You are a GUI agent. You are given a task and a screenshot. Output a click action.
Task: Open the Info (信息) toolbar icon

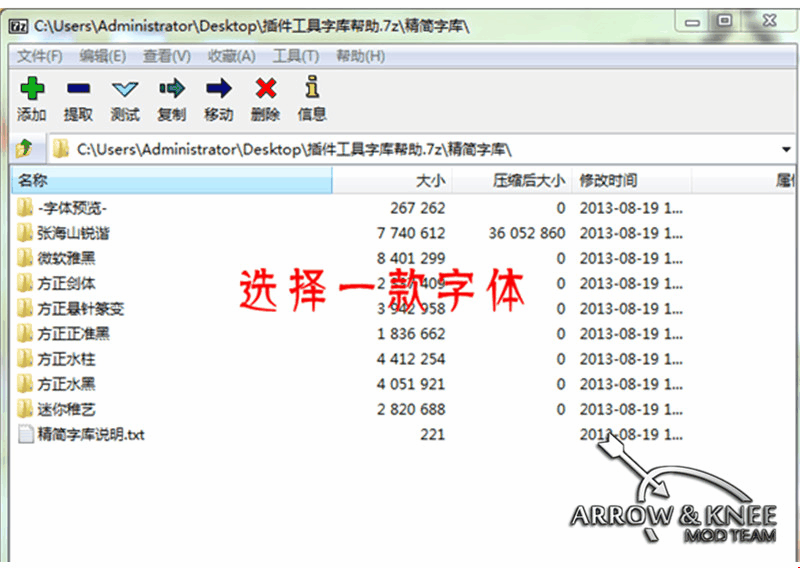(x=312, y=87)
